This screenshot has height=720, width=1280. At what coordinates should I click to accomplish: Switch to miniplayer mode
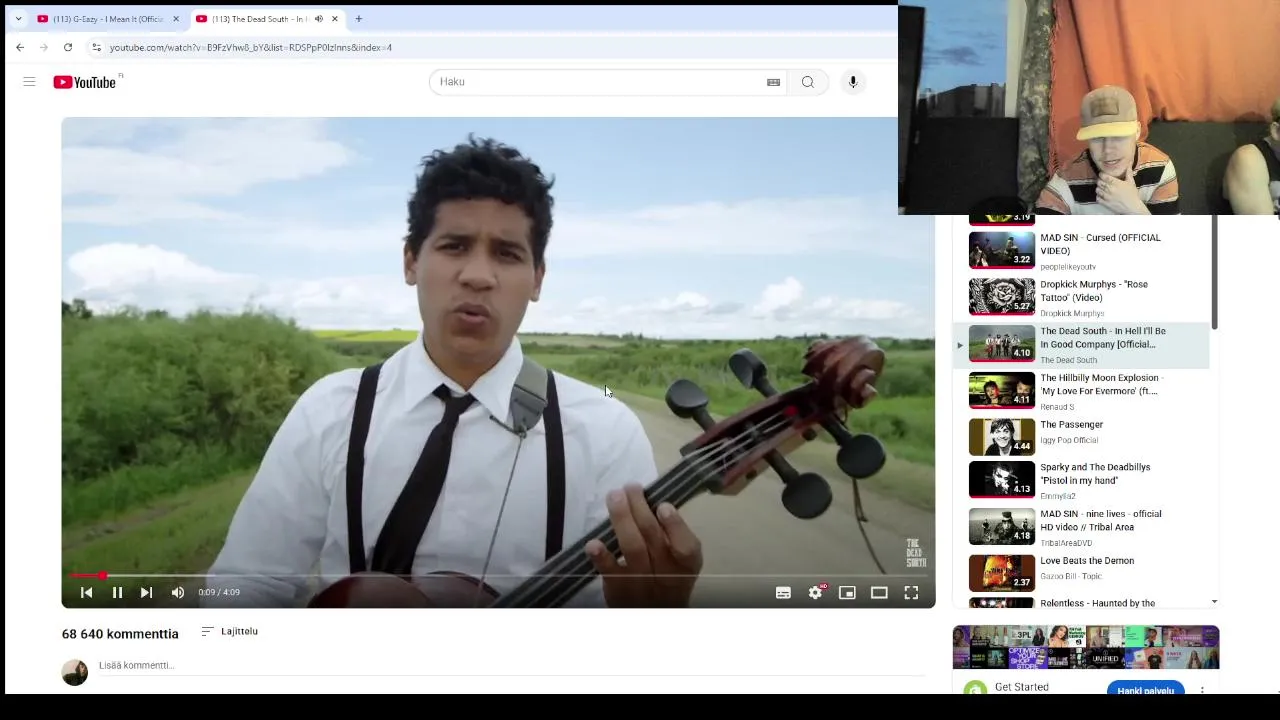point(847,592)
